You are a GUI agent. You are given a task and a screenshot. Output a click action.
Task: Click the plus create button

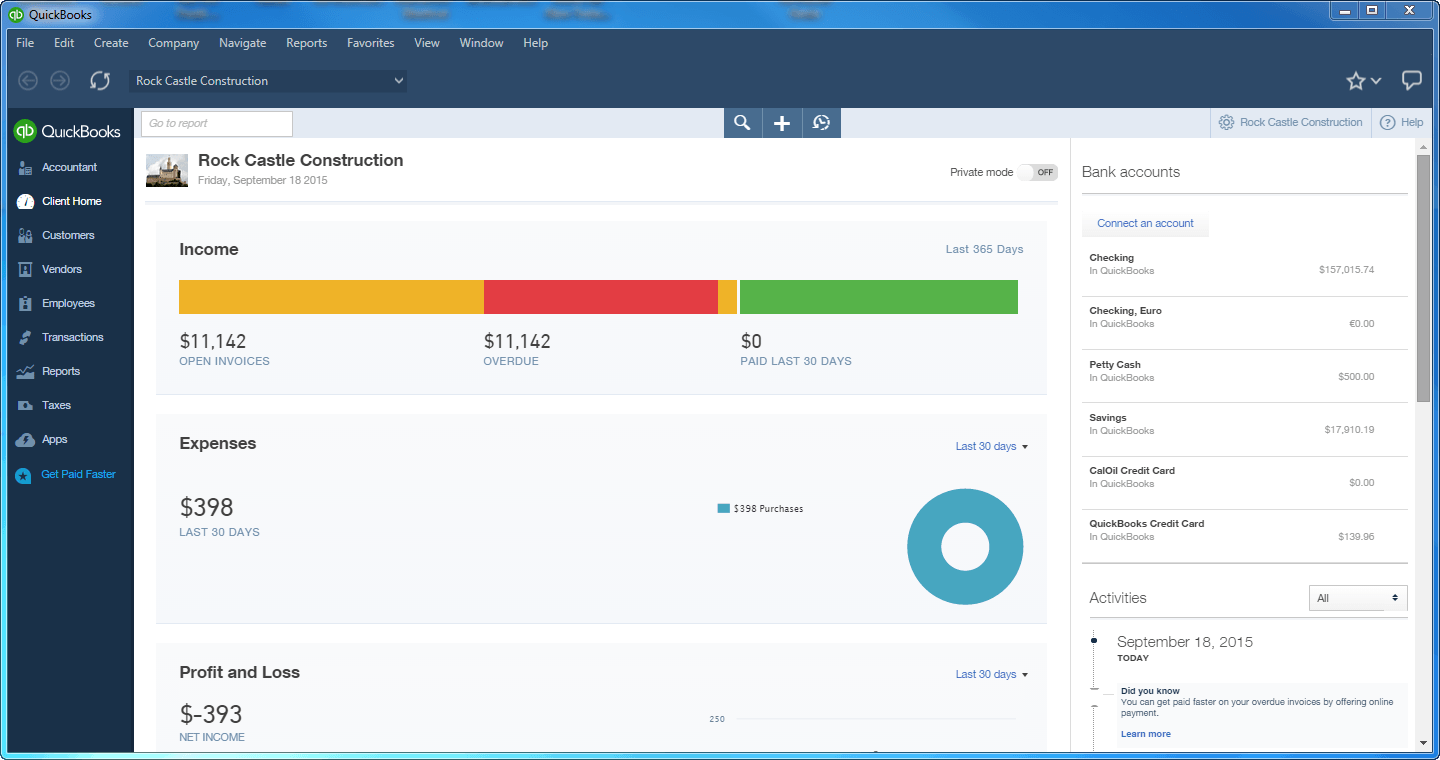tap(782, 122)
